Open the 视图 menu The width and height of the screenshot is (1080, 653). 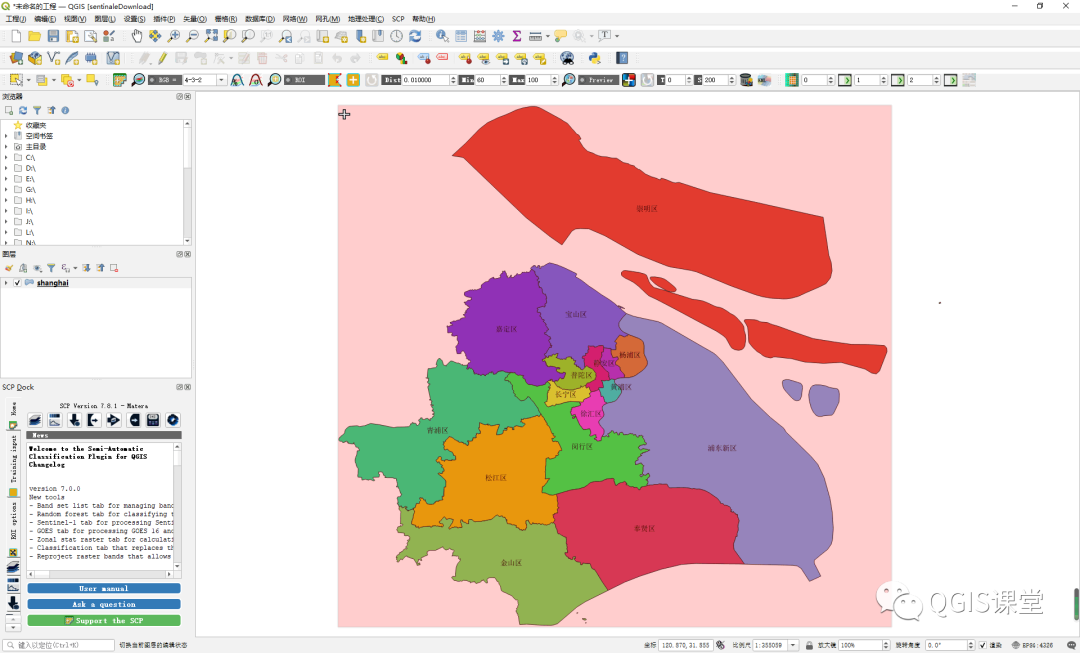click(x=75, y=19)
